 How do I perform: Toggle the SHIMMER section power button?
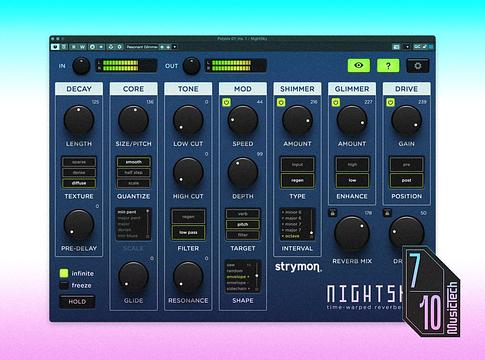pyautogui.click(x=281, y=102)
